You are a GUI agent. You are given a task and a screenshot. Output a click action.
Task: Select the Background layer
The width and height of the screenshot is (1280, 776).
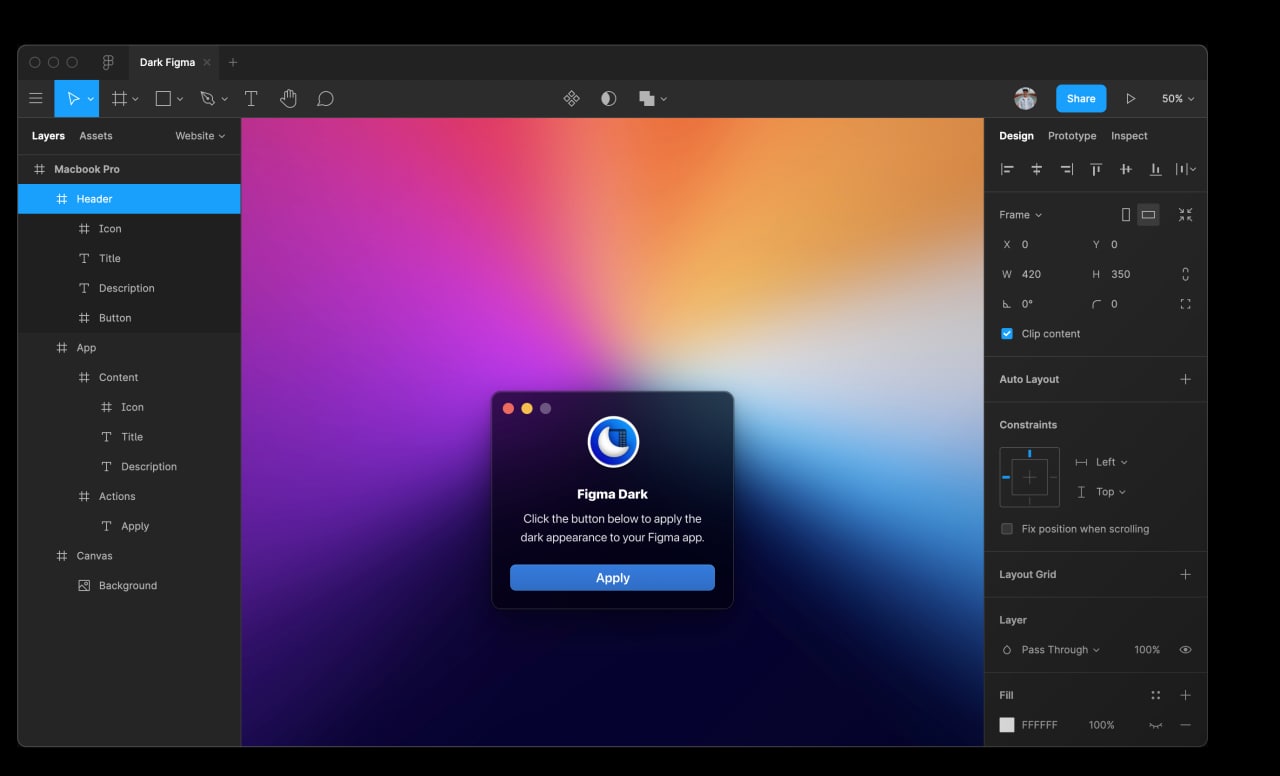129,586
